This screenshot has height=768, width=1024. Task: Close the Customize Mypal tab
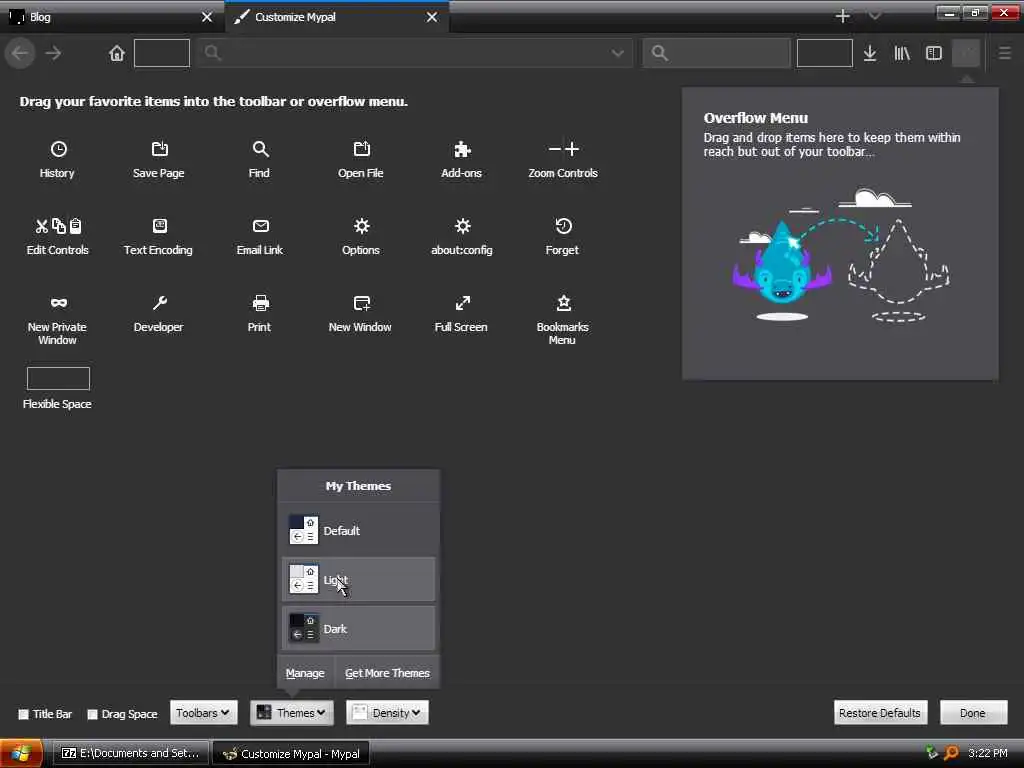tap(432, 17)
